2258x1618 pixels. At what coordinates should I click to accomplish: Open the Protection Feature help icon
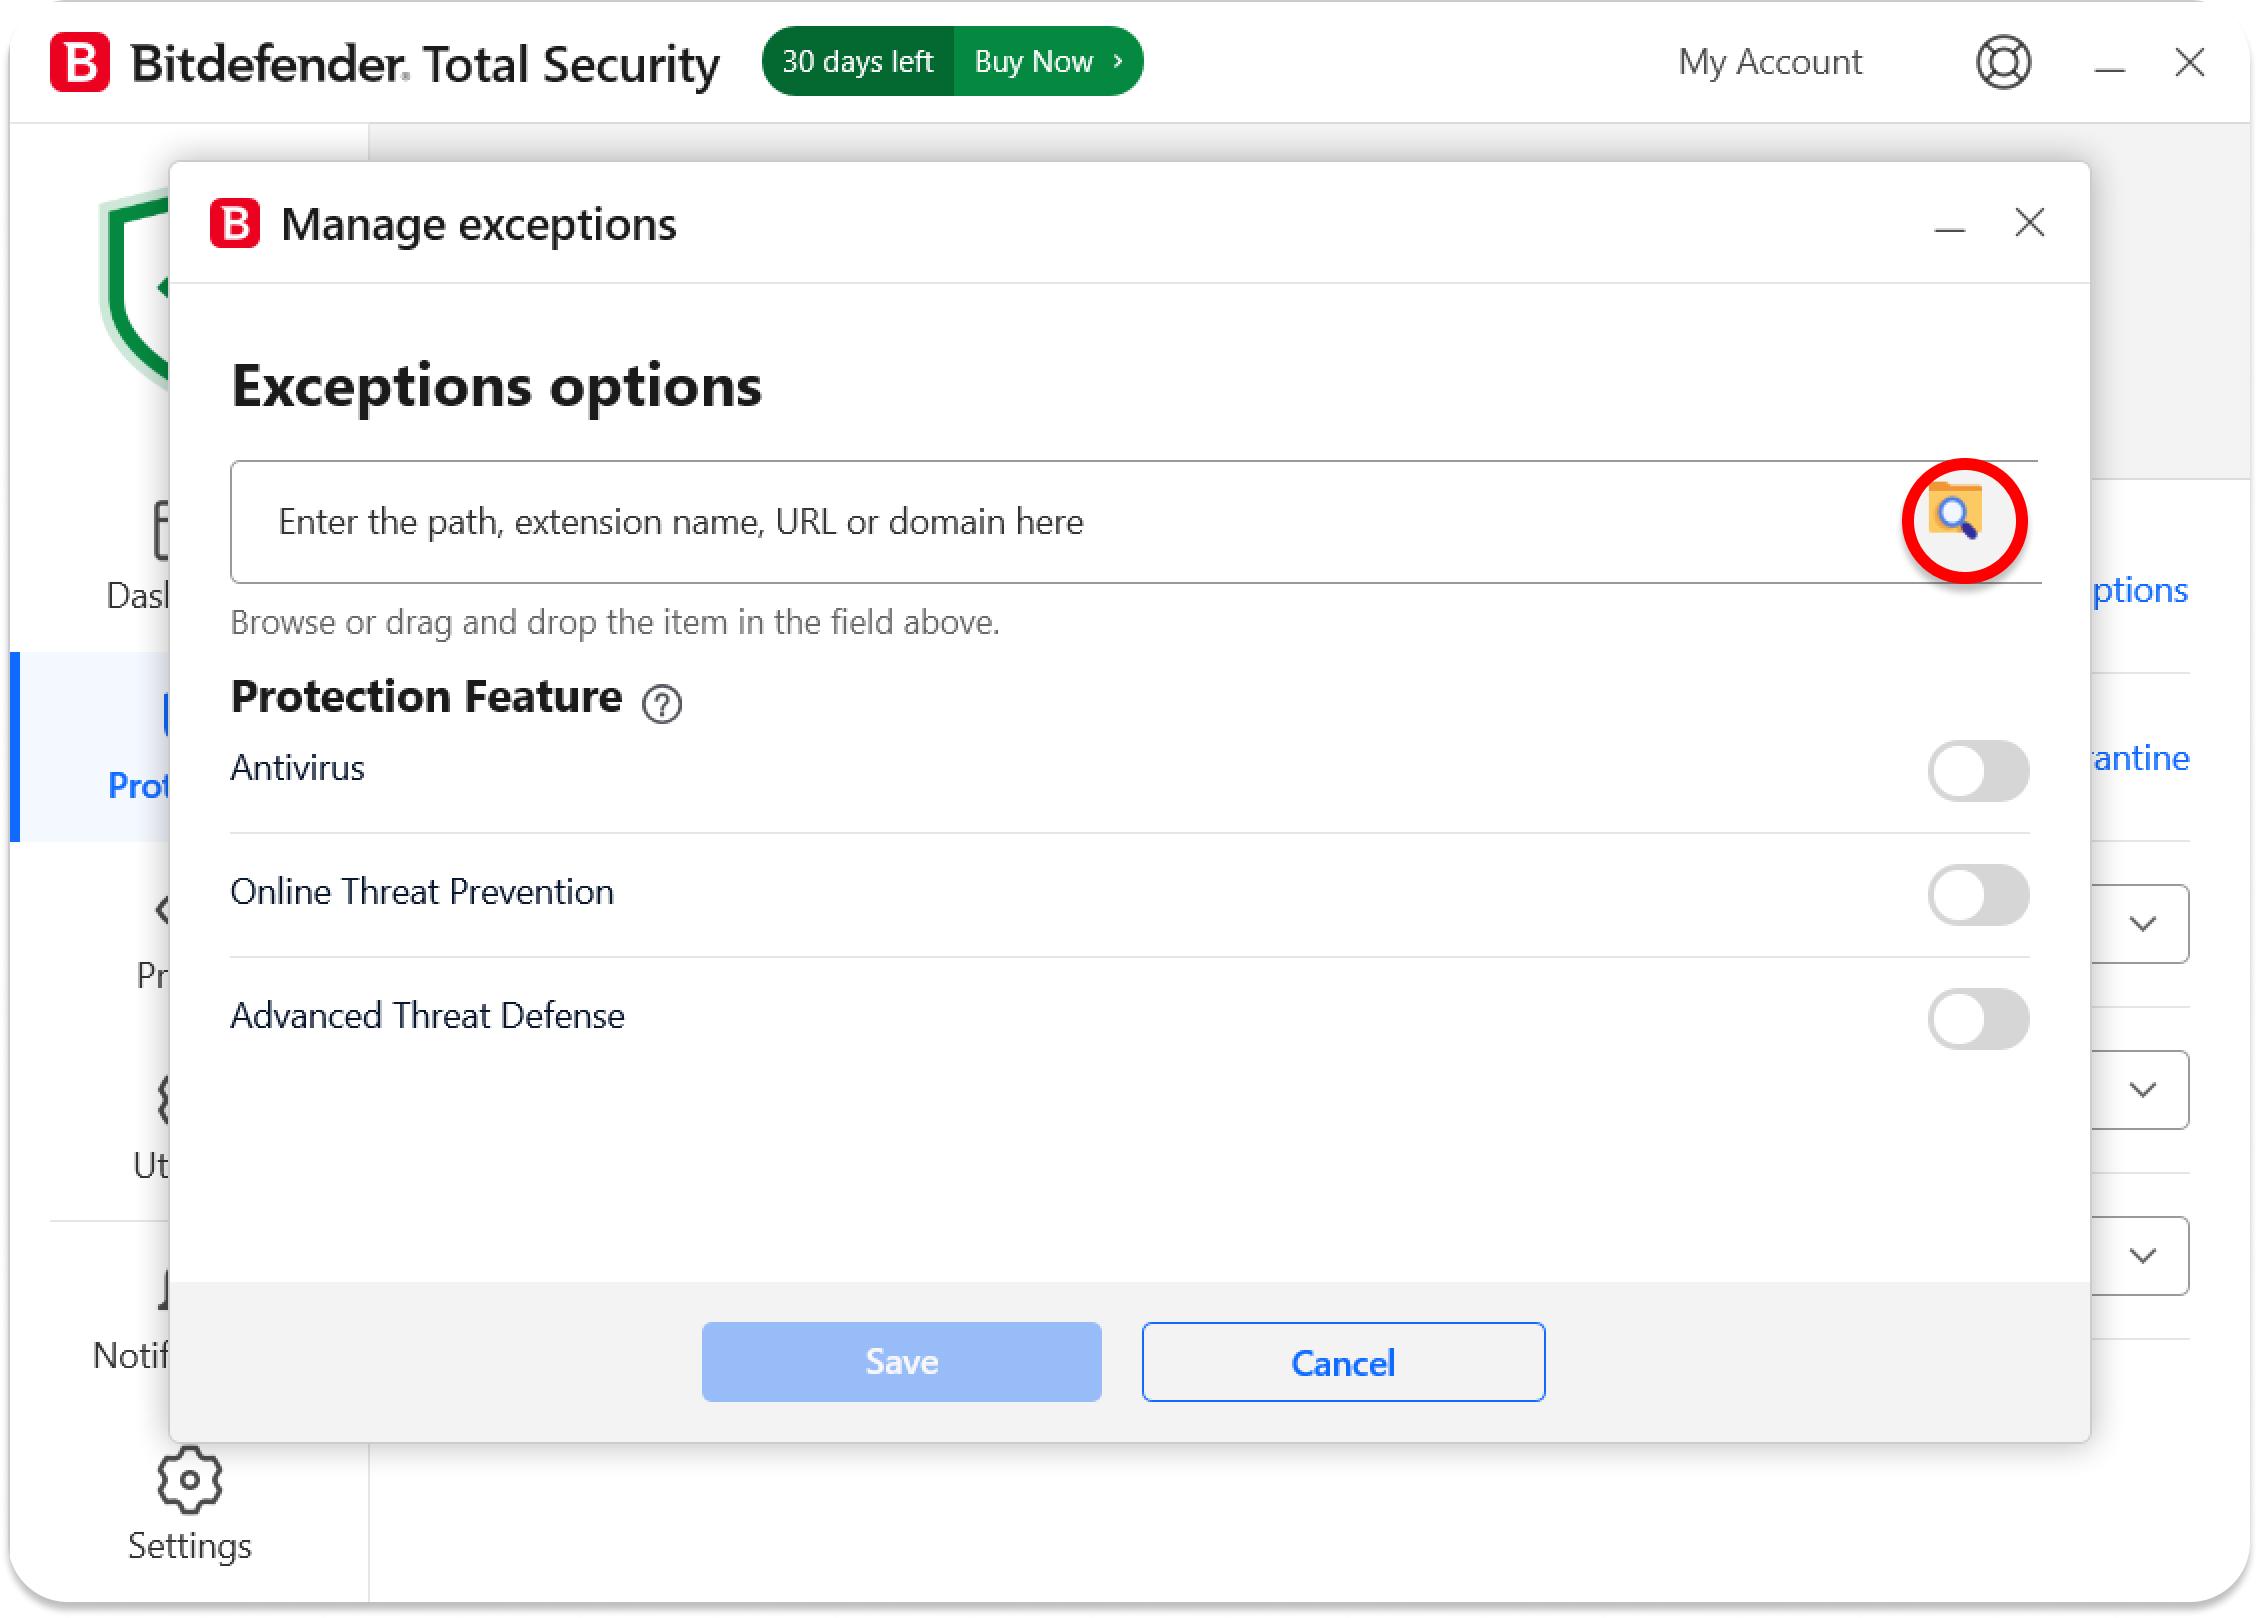[x=661, y=704]
